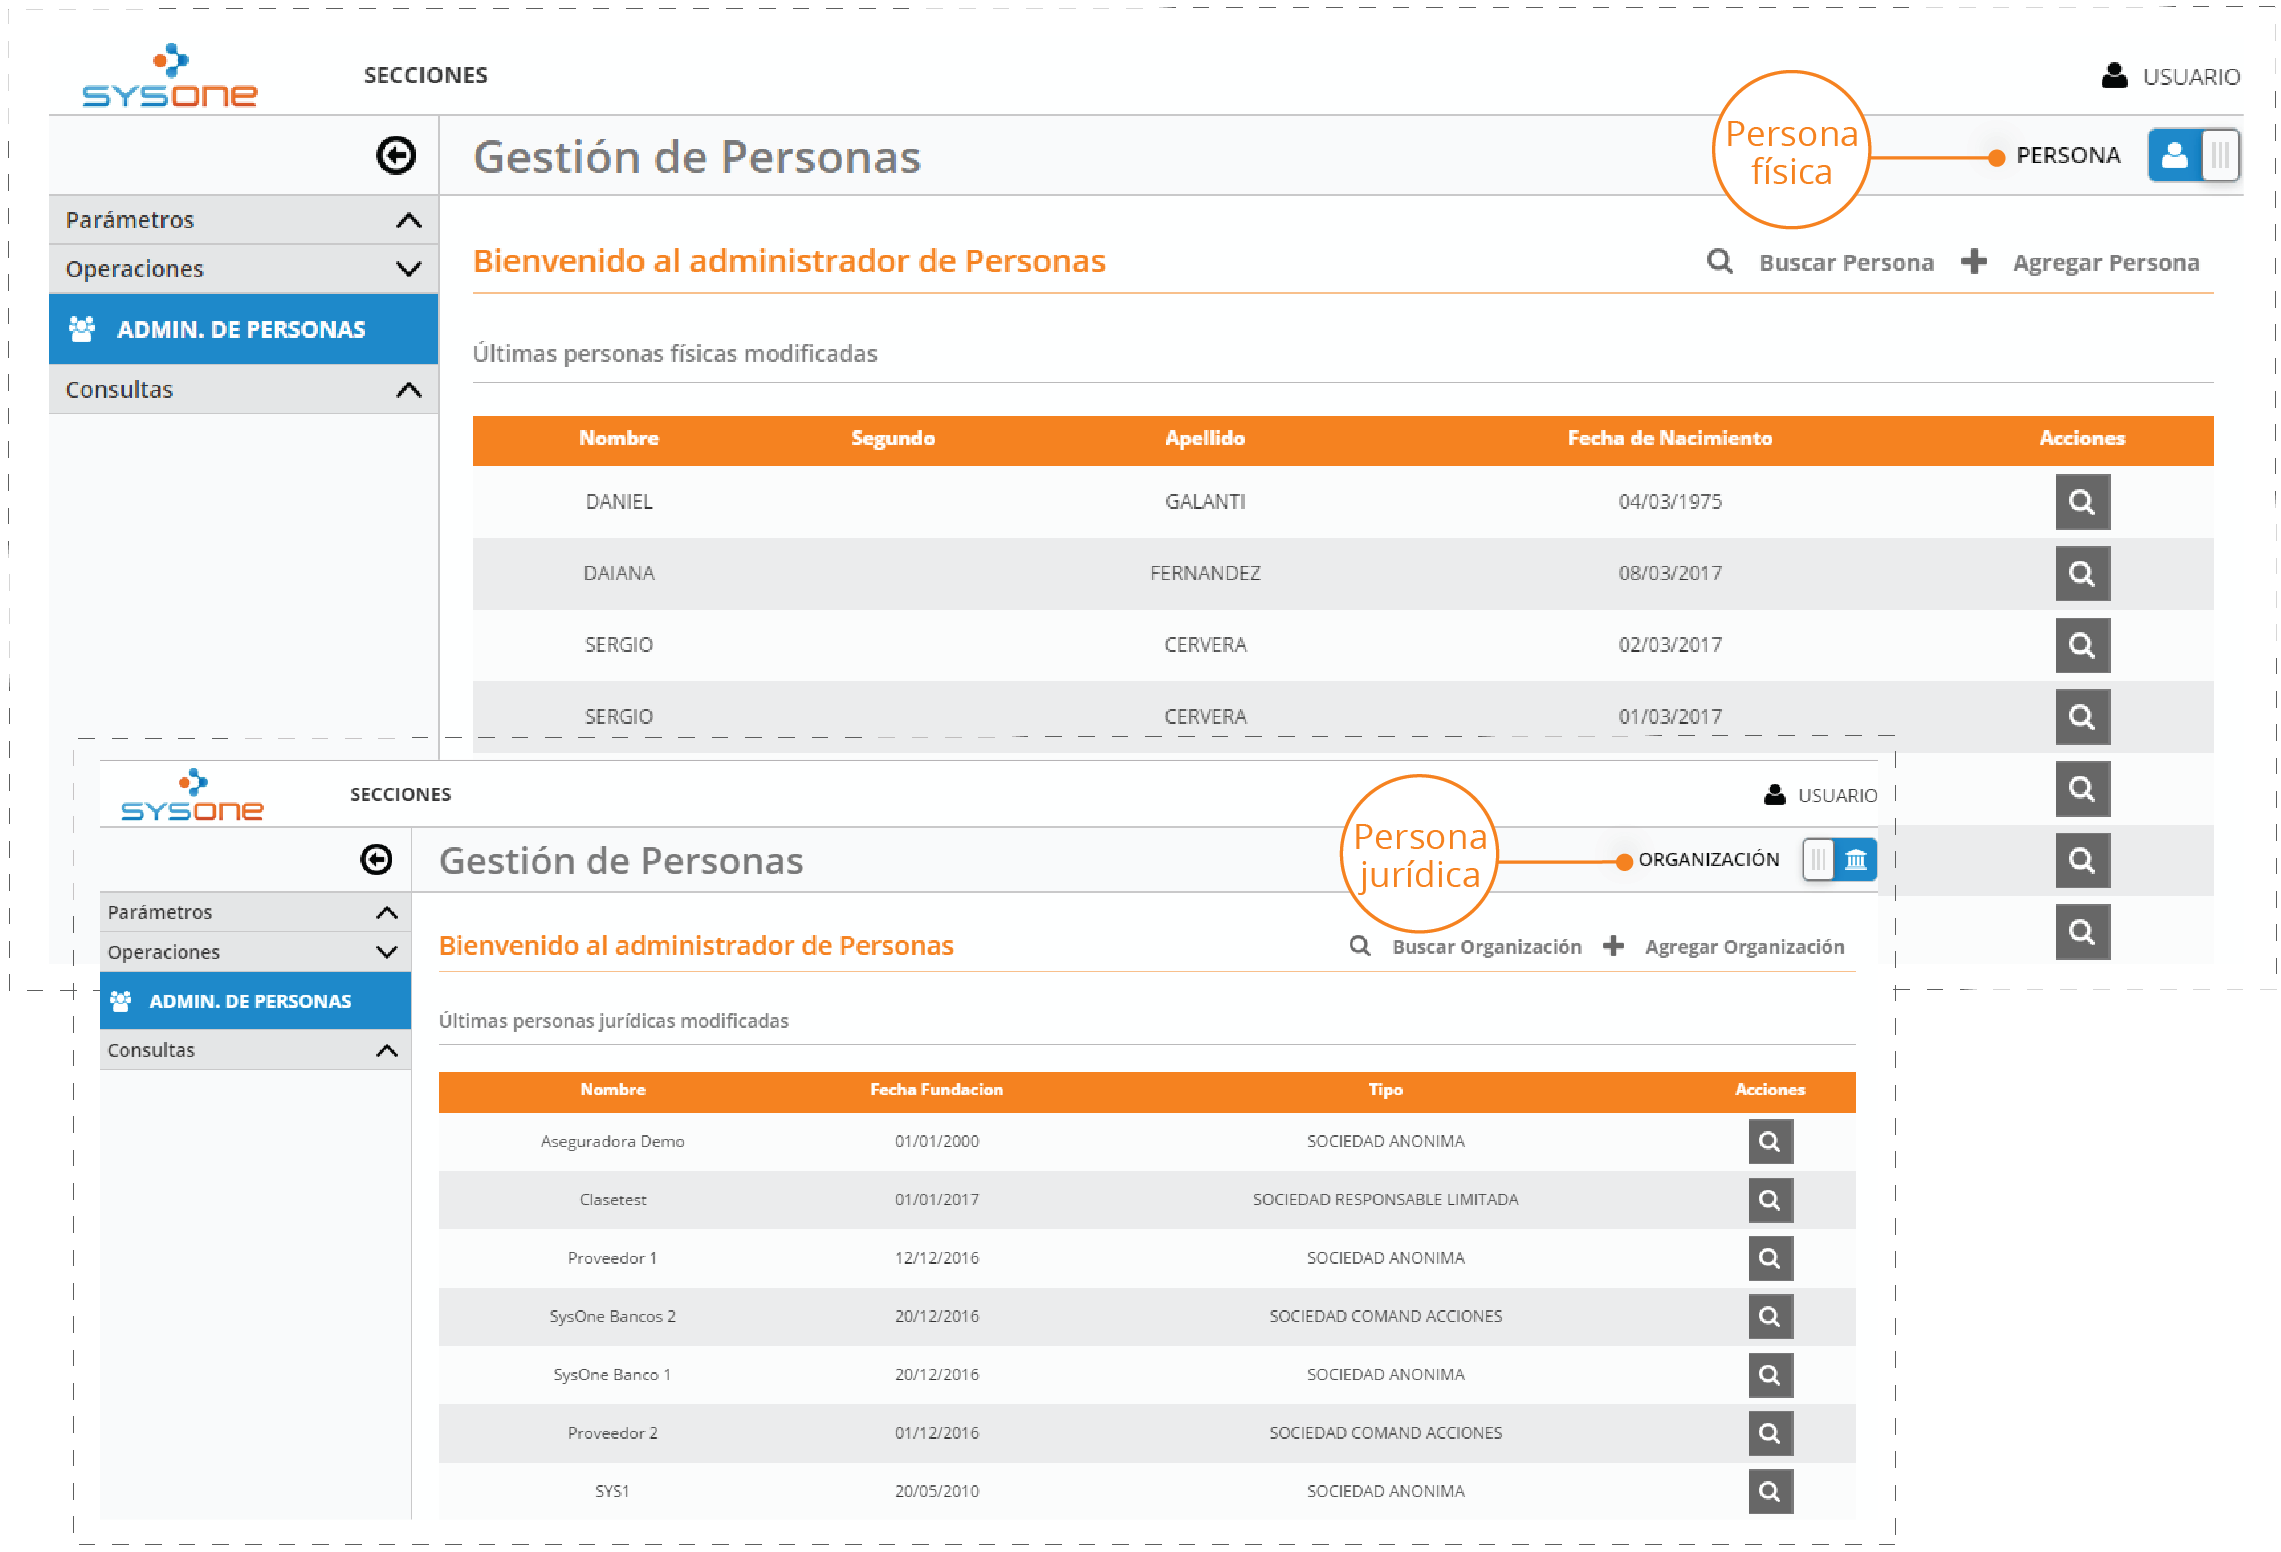Open SECCIONES menu in top header

pyautogui.click(x=426, y=76)
